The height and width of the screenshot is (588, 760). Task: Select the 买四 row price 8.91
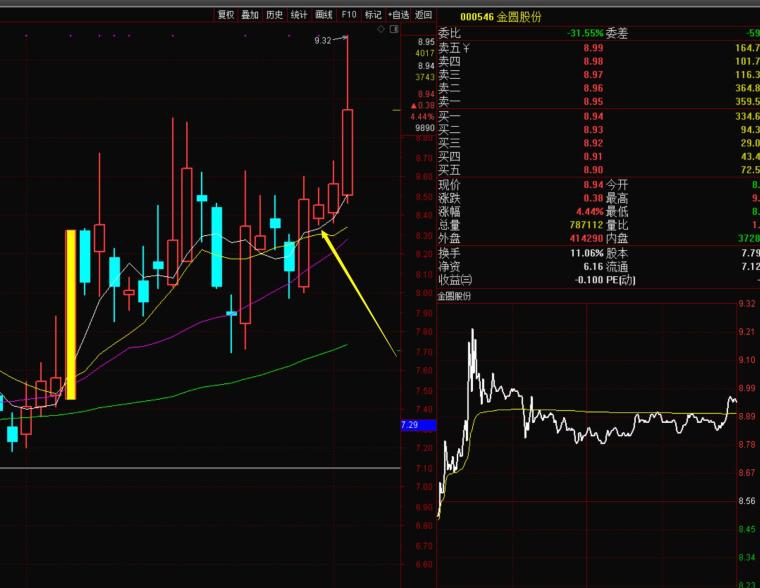tap(593, 157)
